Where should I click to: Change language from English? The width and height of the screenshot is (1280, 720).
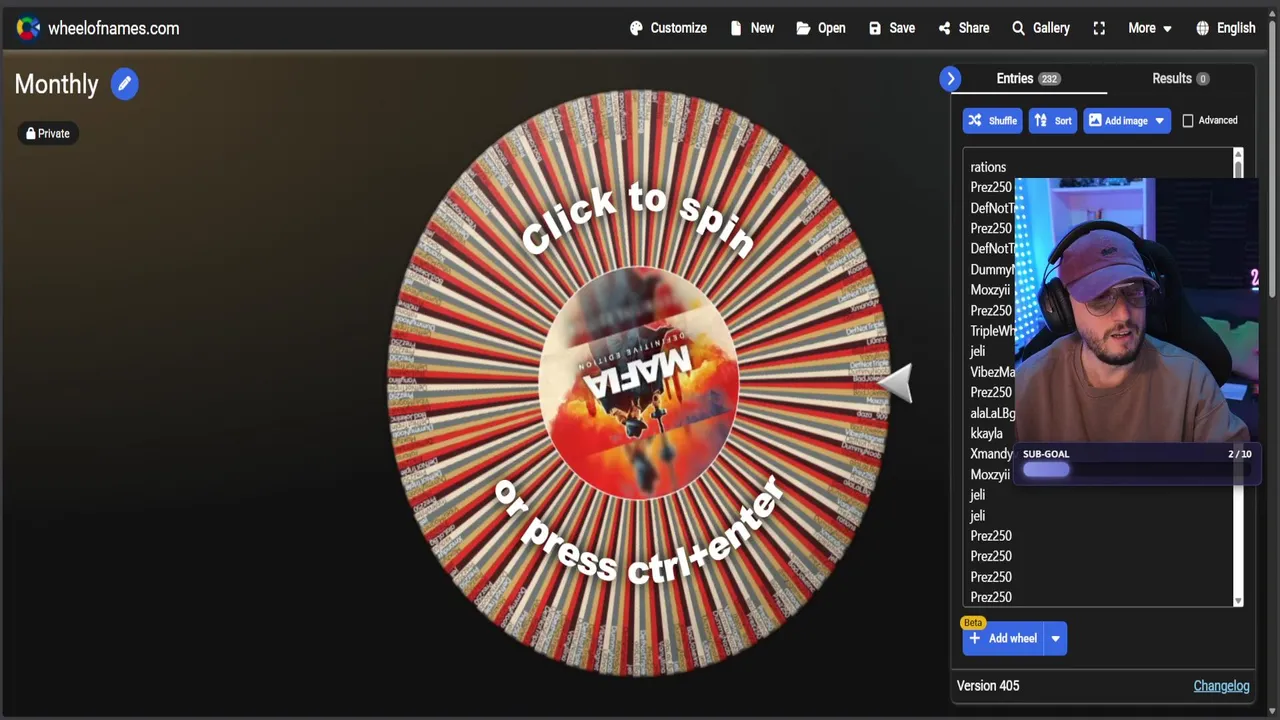(x=1225, y=28)
